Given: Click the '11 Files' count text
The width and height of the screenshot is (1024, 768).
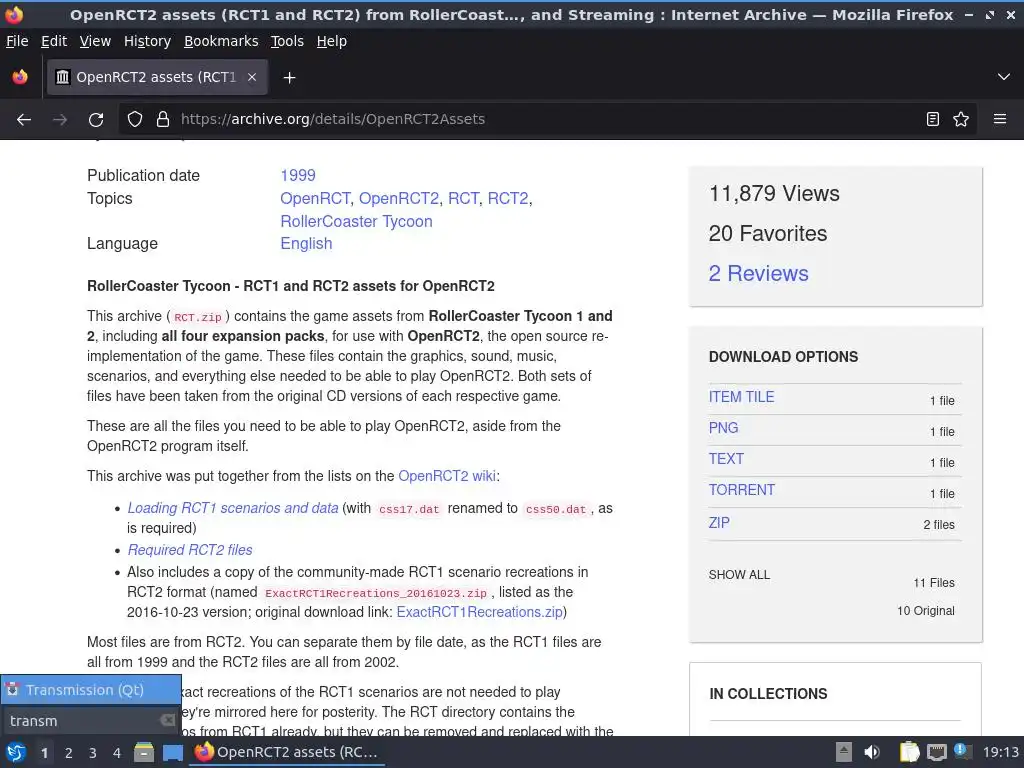Looking at the screenshot, I should tap(934, 583).
